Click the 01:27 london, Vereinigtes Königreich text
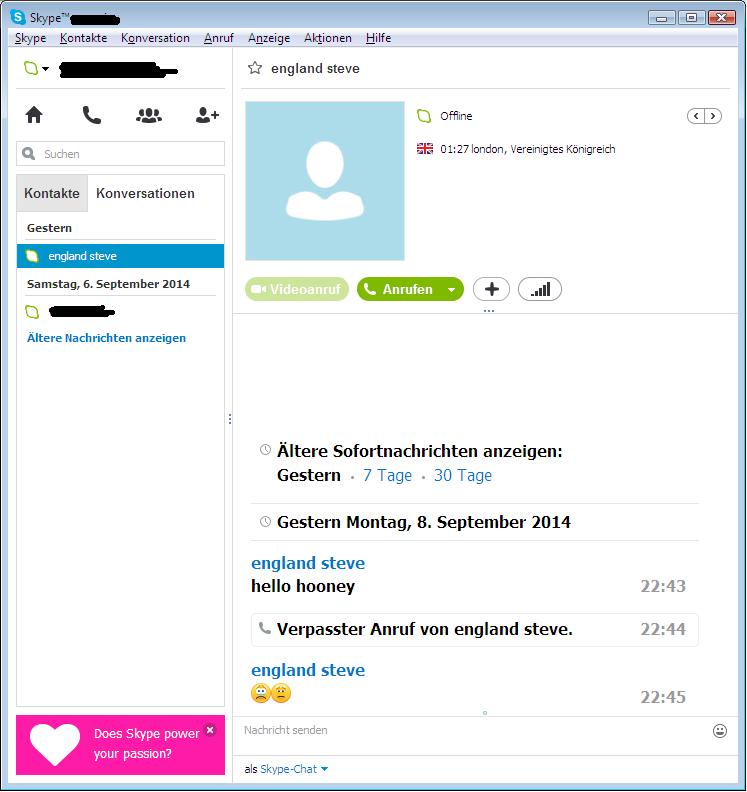This screenshot has height=792, width=747. point(528,149)
